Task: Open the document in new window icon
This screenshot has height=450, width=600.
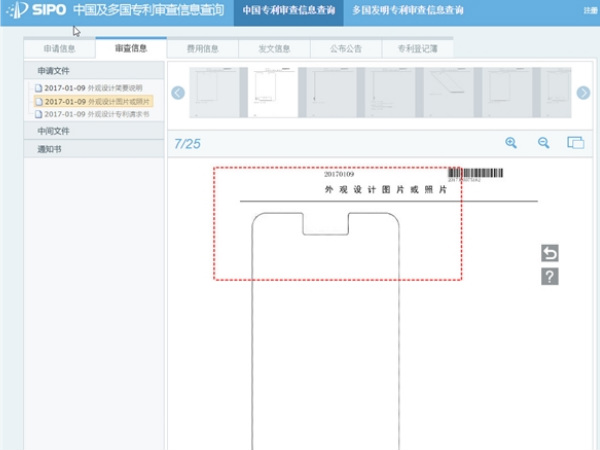Action: coord(576,142)
